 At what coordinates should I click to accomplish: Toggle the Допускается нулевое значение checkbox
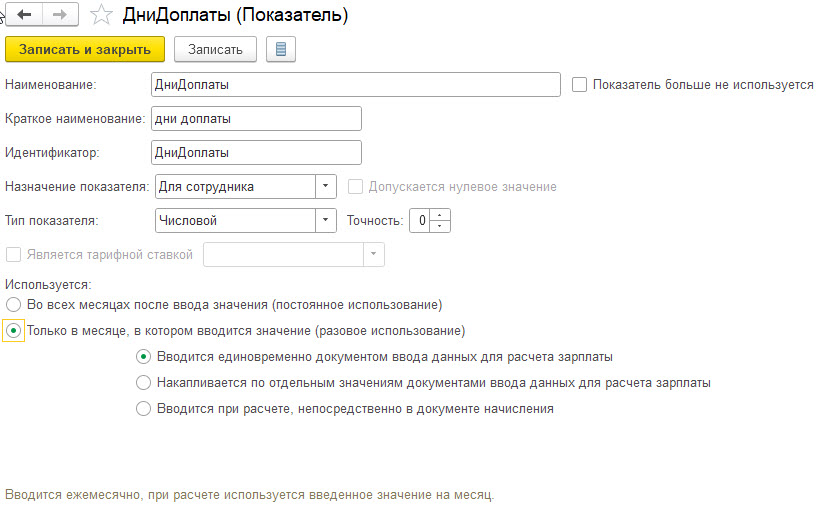355,187
